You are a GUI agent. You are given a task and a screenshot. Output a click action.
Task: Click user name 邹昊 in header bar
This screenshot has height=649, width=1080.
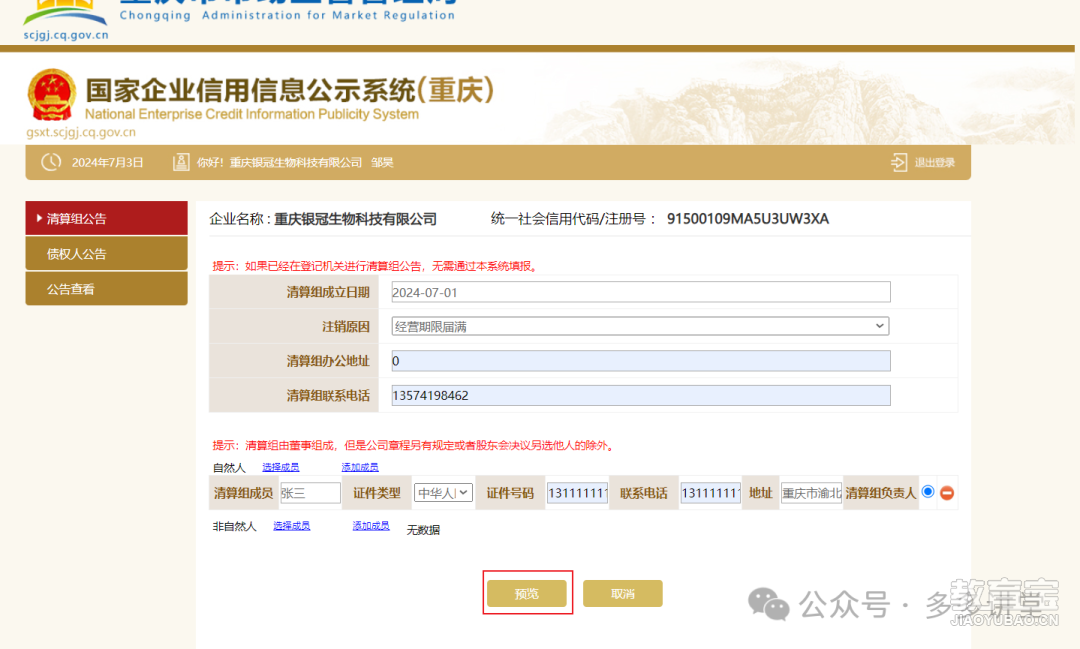(x=382, y=163)
